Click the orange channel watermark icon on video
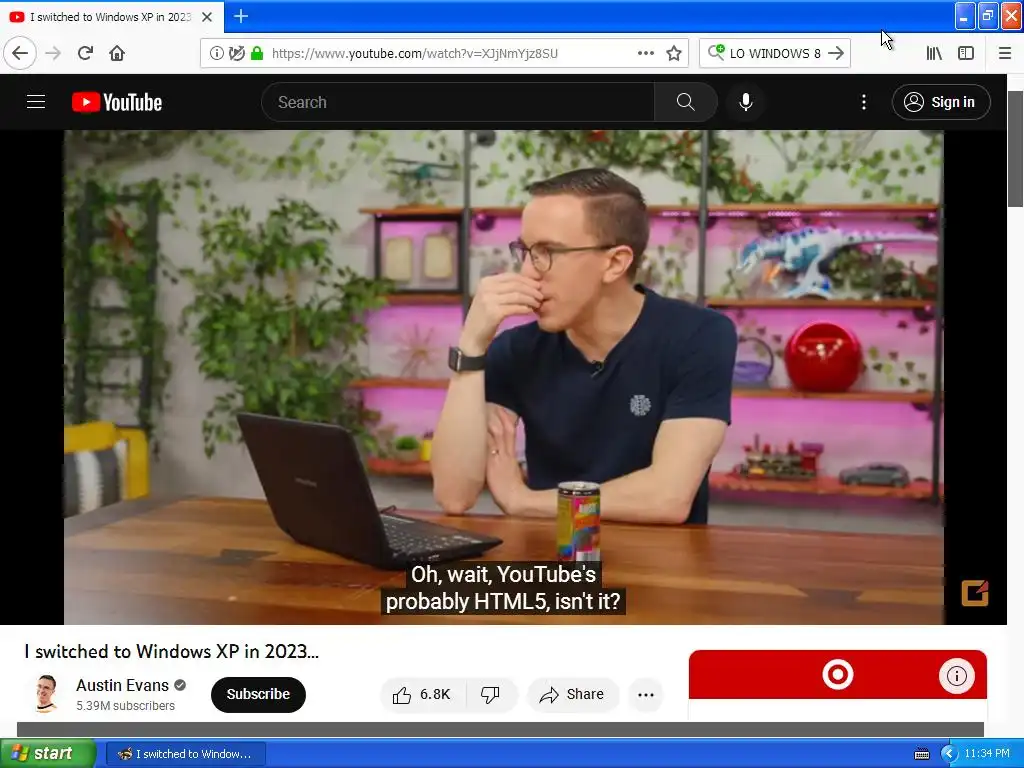 [x=975, y=593]
